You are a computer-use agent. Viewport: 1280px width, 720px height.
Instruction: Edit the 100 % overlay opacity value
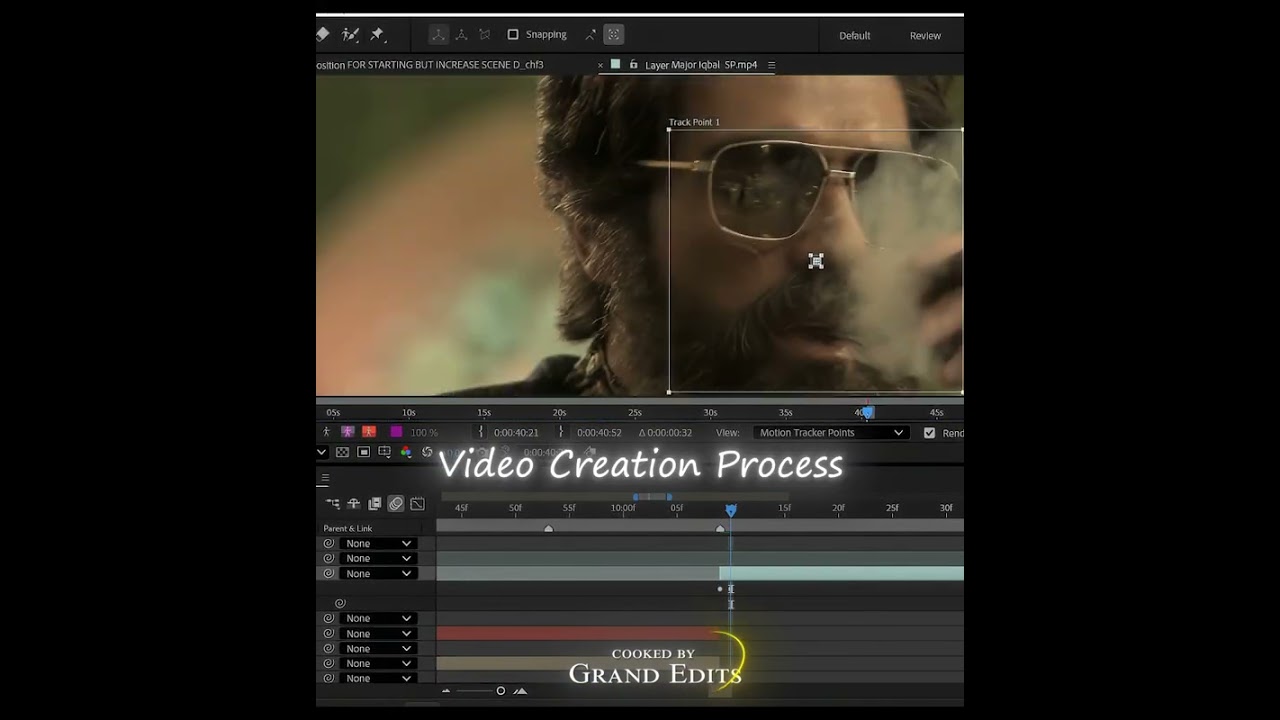(x=424, y=433)
